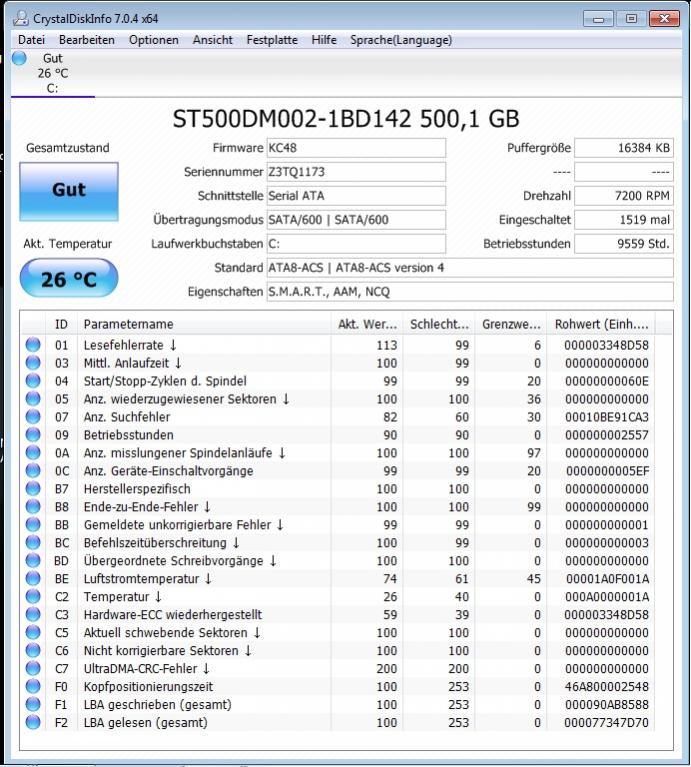Click status orb for LBA gelesen row

click(33, 722)
